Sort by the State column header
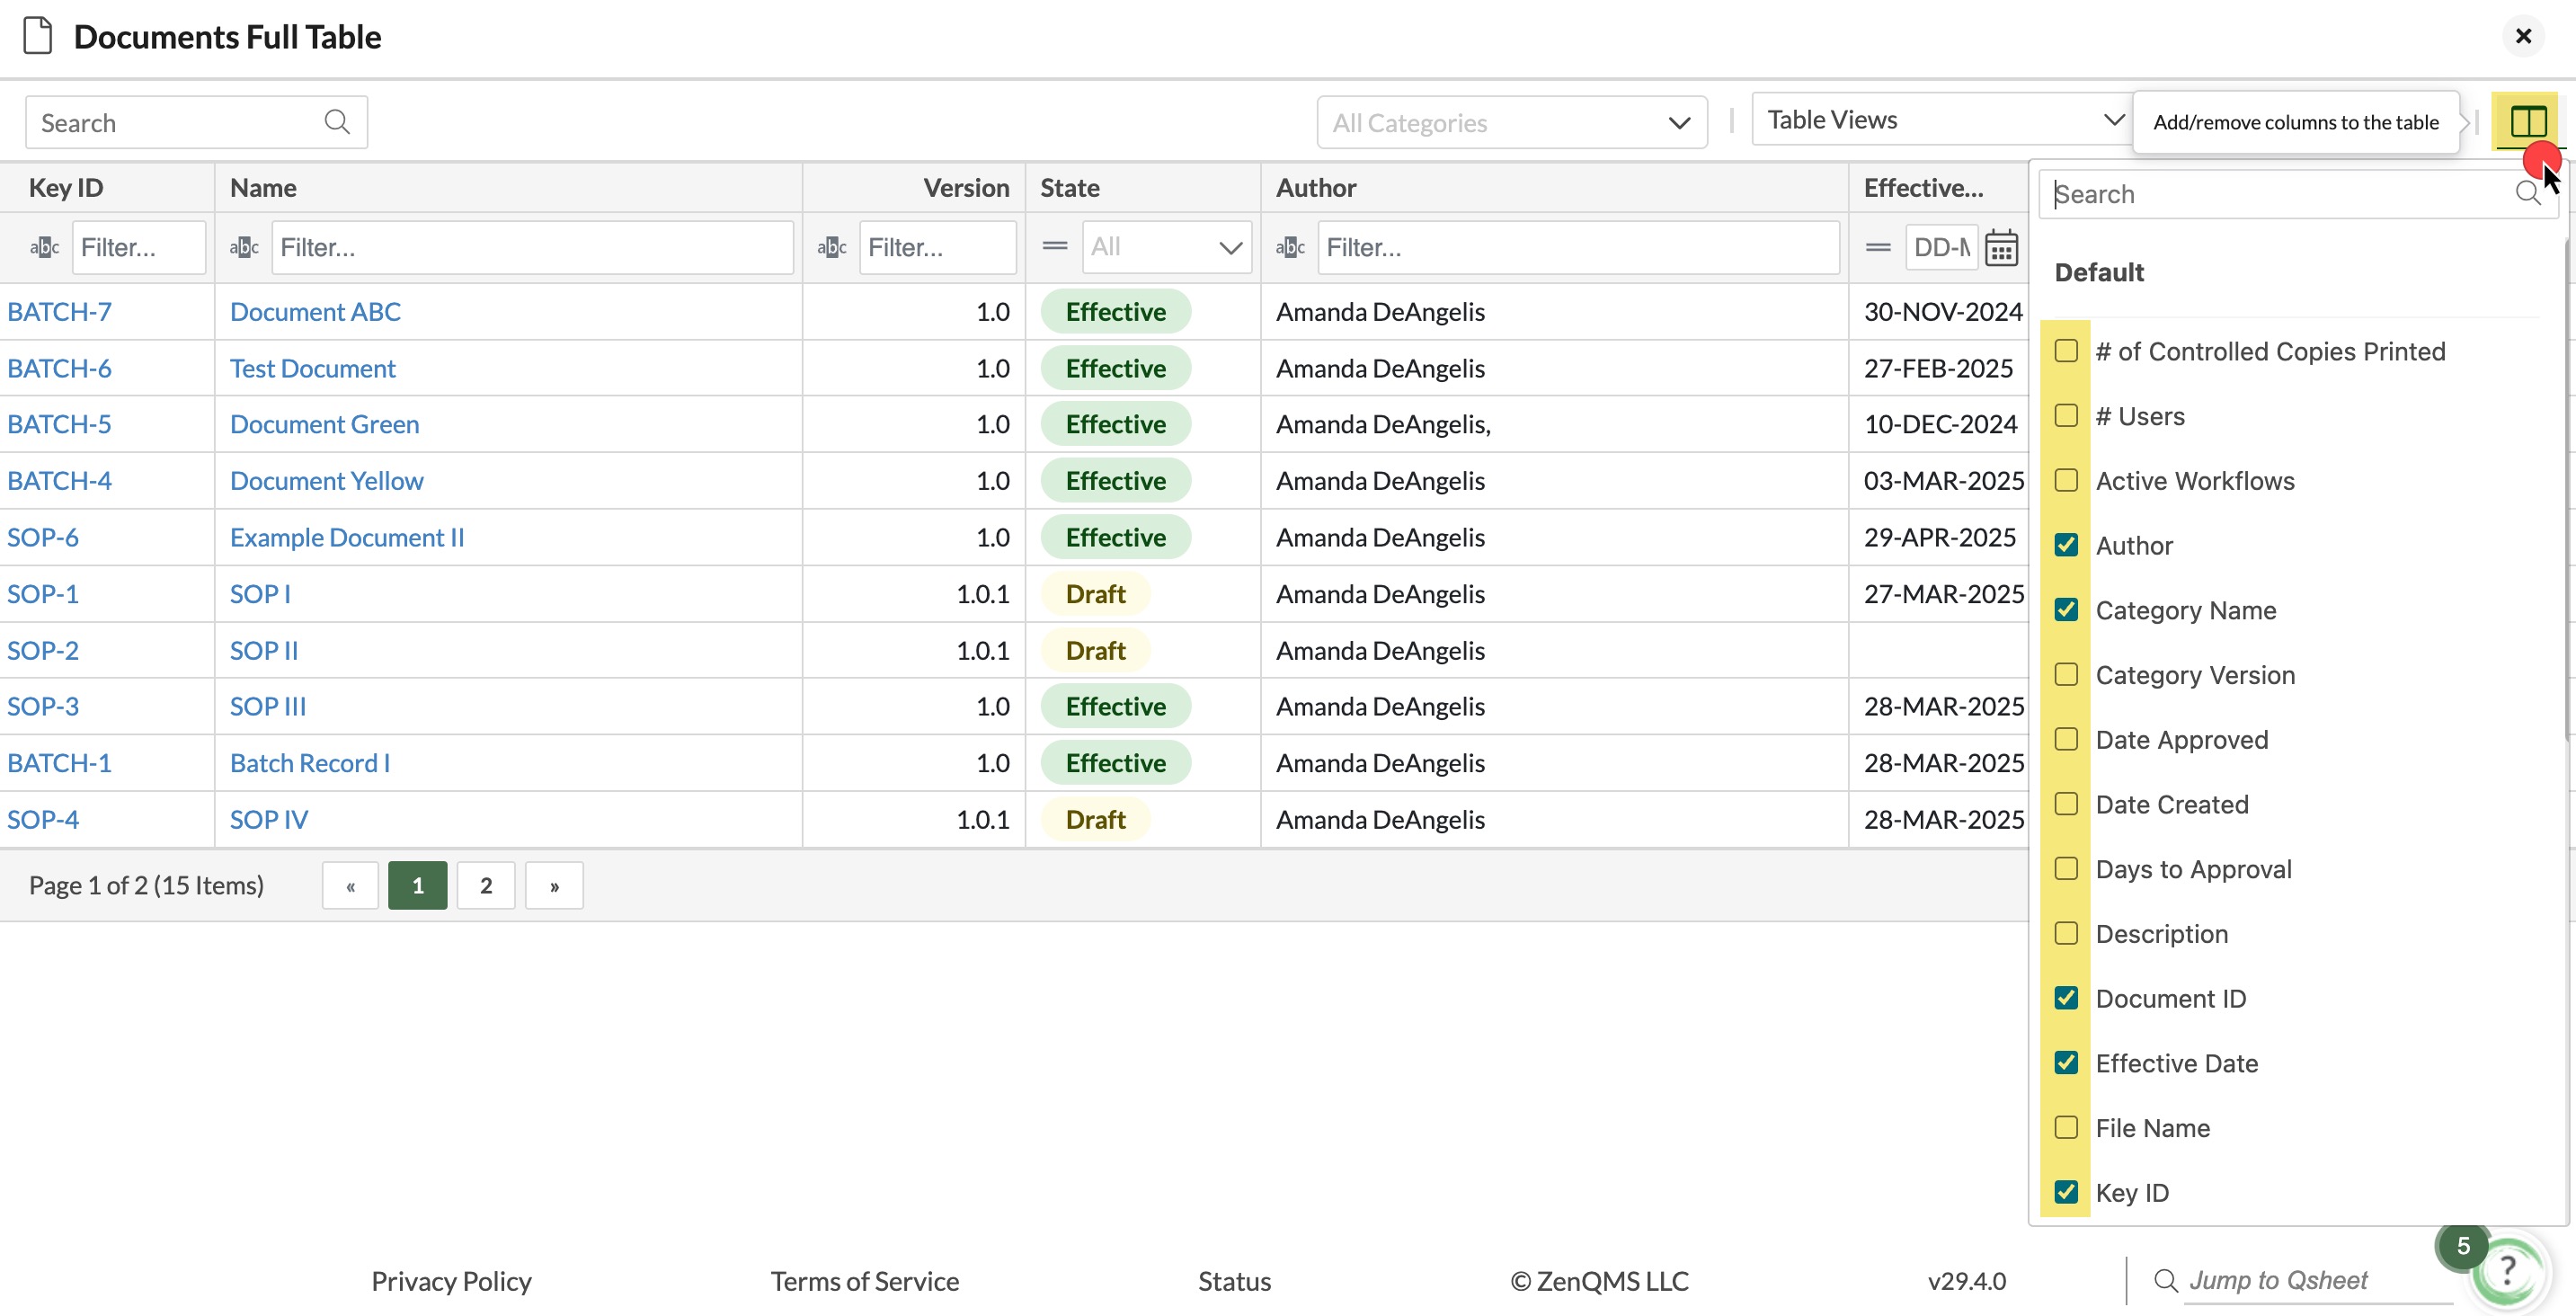 [1069, 187]
